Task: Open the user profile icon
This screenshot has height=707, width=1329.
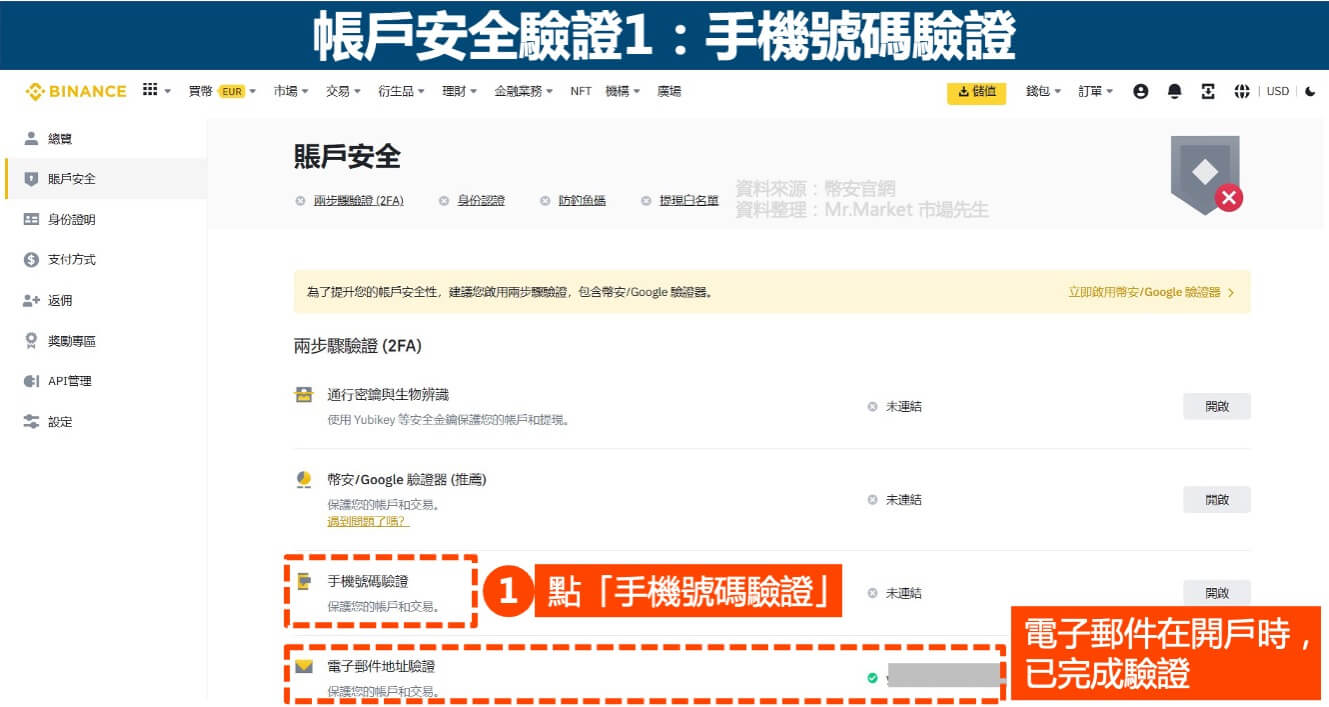Action: point(1140,91)
